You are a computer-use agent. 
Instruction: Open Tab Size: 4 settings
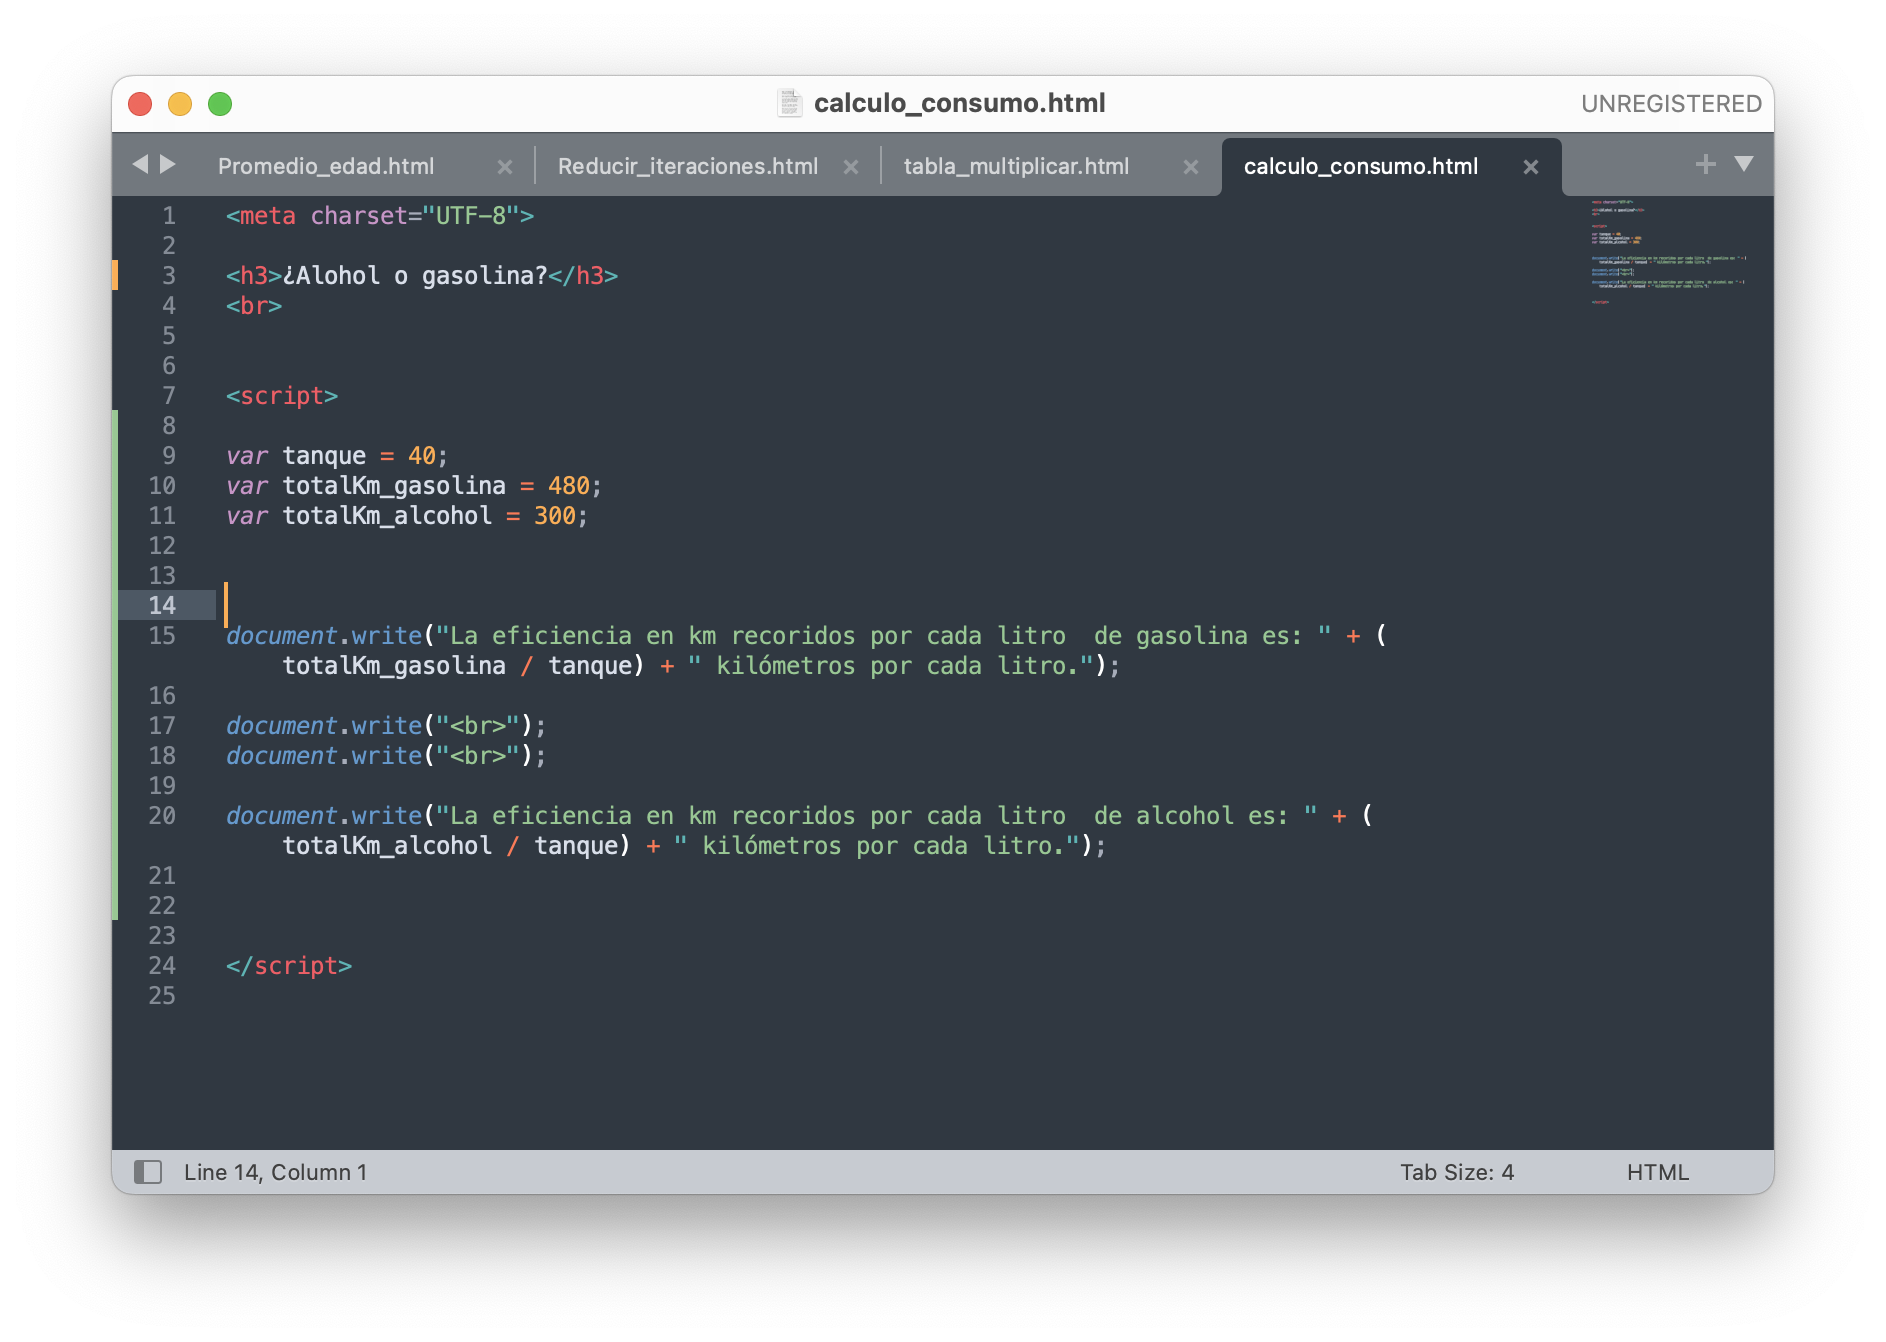click(x=1457, y=1172)
